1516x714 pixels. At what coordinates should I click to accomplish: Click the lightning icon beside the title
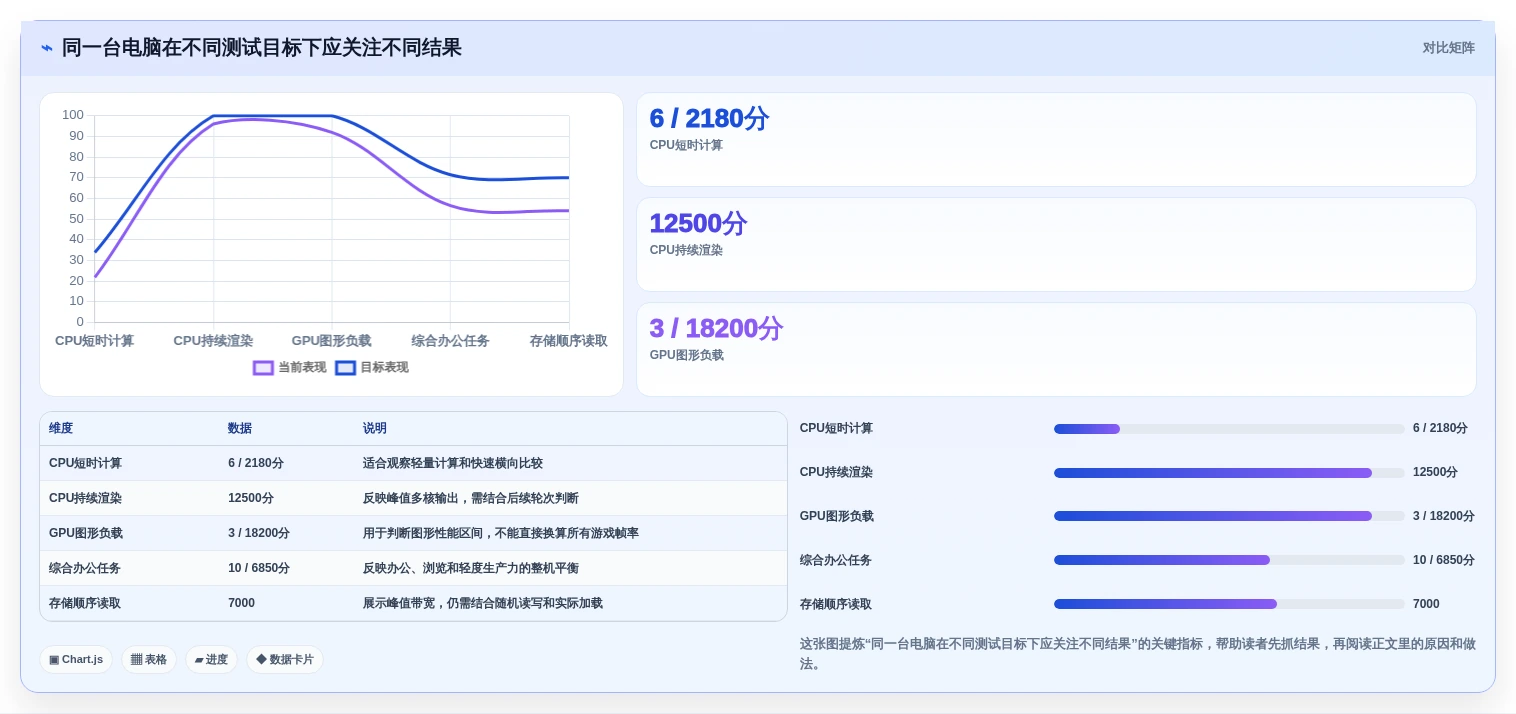(x=47, y=48)
